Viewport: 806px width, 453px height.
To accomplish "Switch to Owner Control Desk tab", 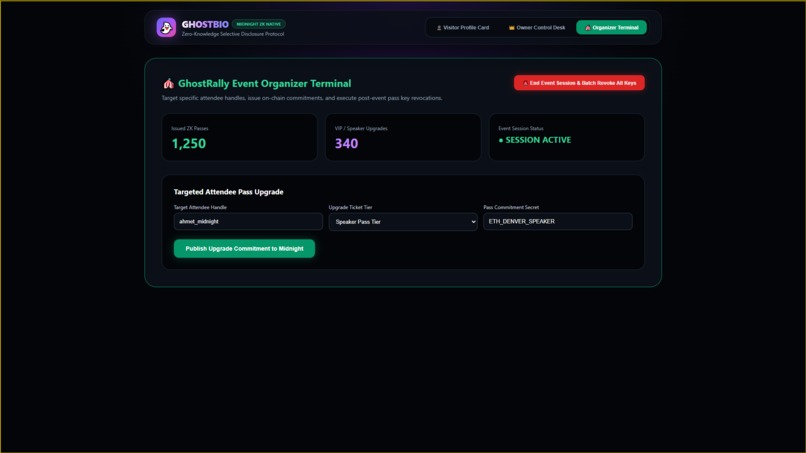I will click(537, 27).
